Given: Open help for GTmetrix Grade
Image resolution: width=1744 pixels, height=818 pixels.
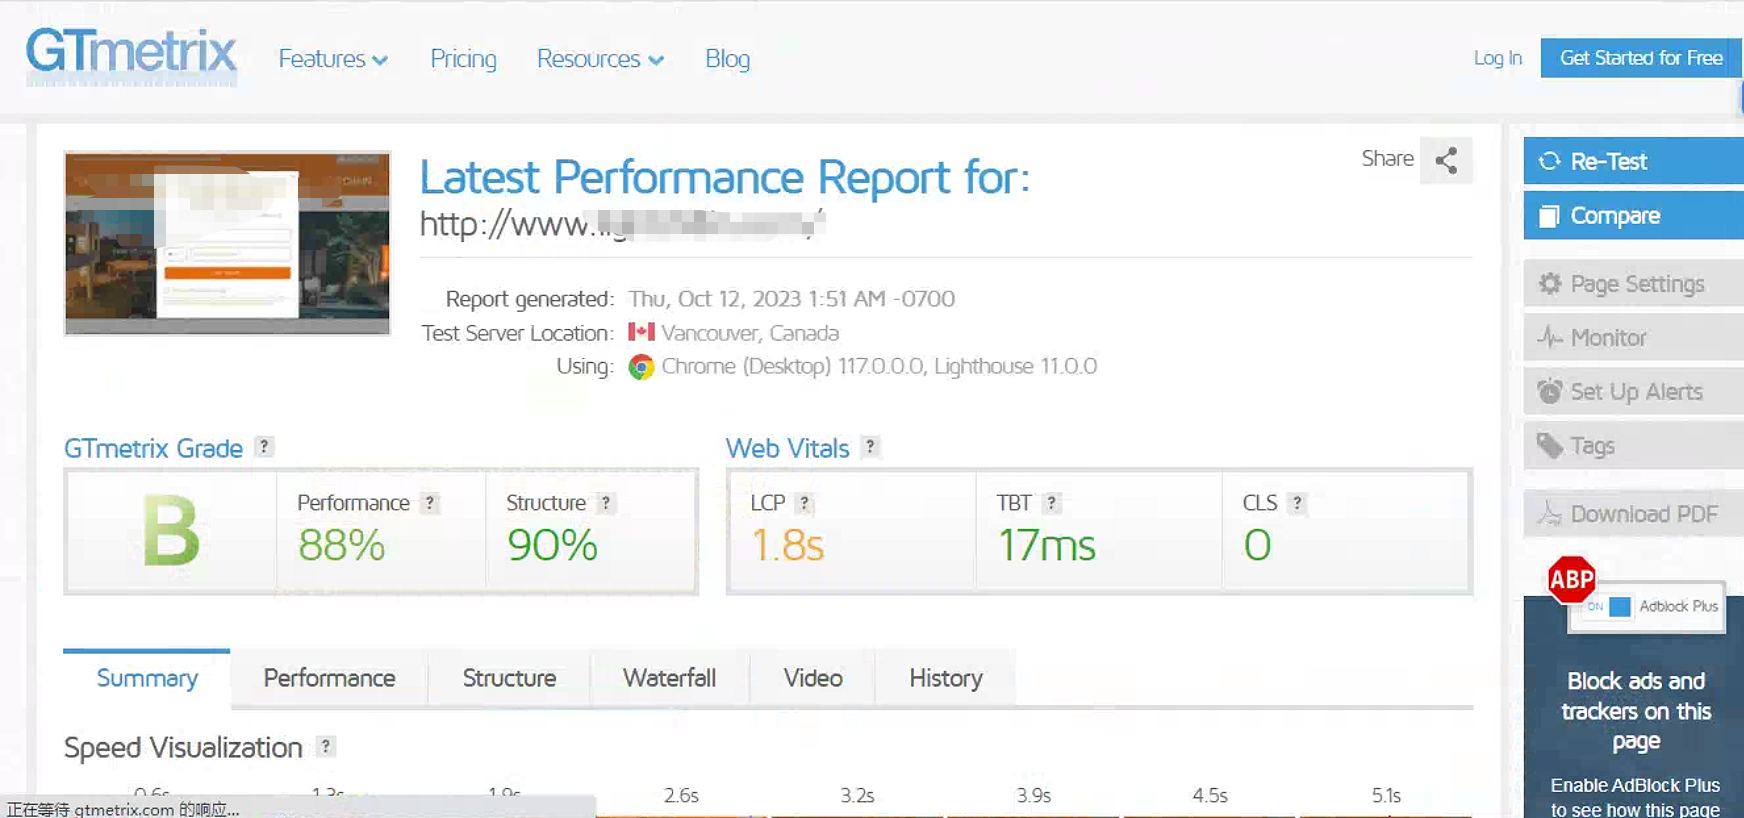Looking at the screenshot, I should click(264, 447).
